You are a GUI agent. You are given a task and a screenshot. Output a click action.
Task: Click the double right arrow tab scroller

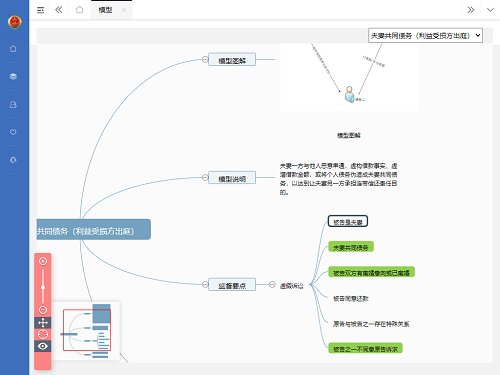point(470,10)
